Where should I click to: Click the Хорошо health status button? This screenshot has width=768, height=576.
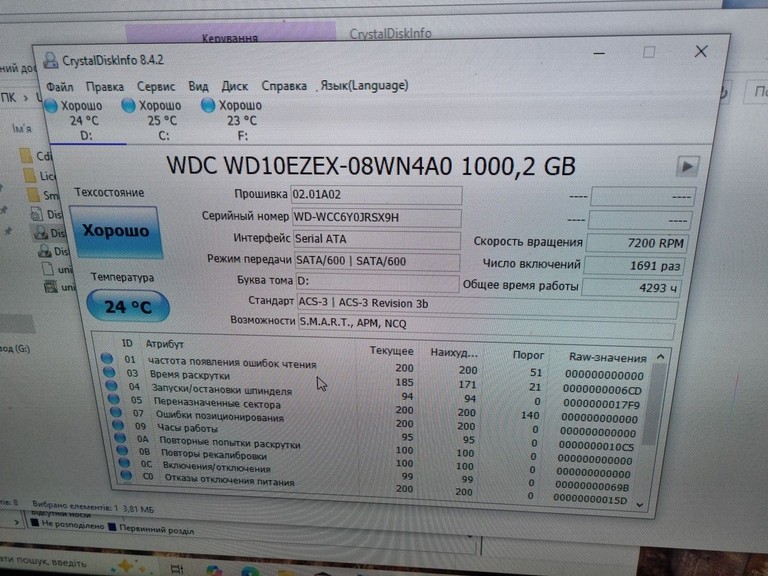click(x=116, y=232)
